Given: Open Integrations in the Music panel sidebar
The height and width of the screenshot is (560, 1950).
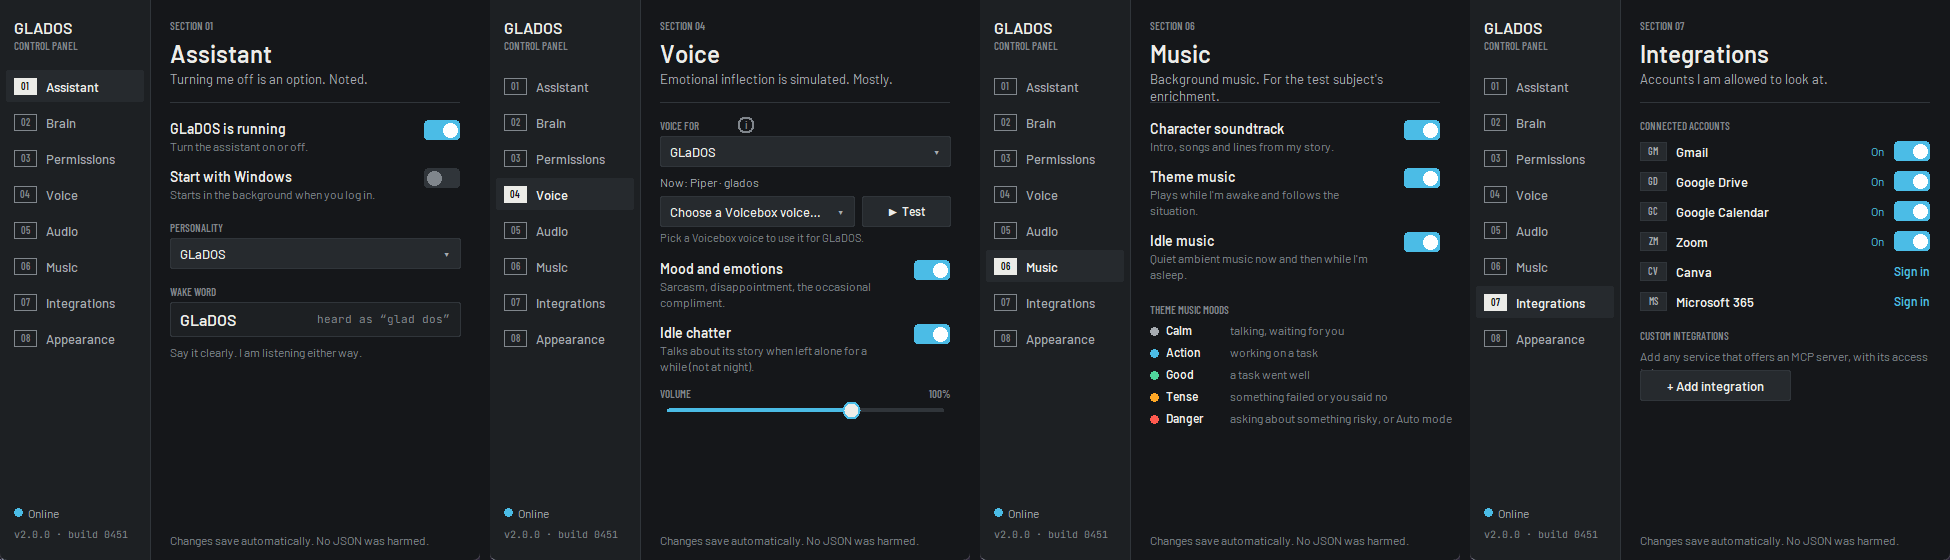Looking at the screenshot, I should [x=1055, y=303].
